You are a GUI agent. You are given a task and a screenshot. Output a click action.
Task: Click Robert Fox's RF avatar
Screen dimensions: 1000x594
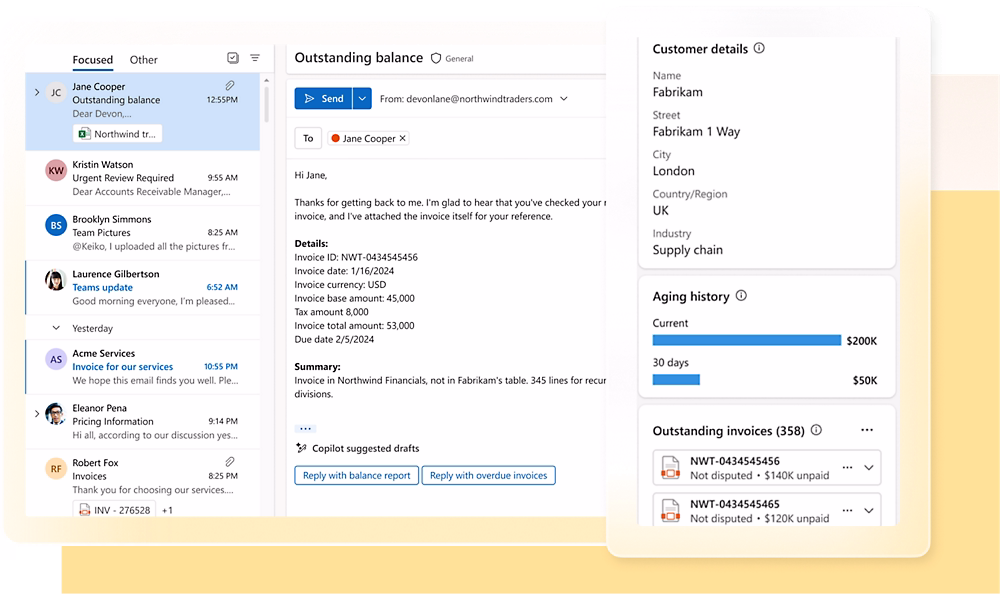[x=56, y=469]
